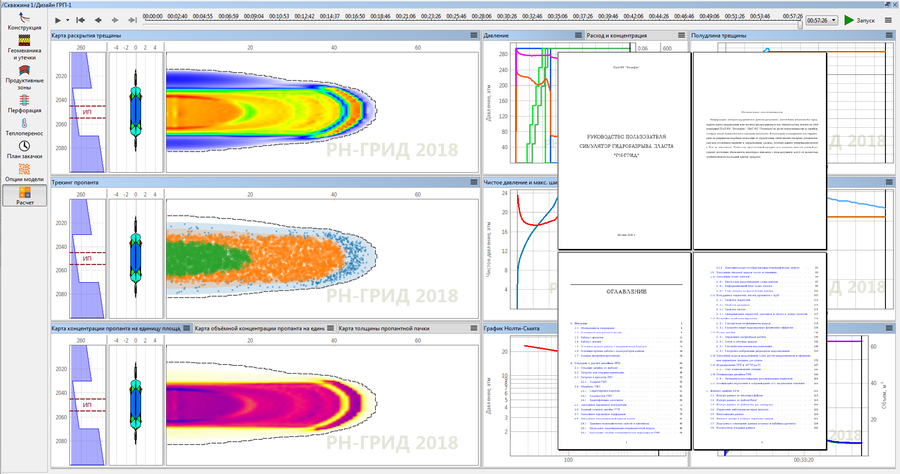Jump to the first animation frame
This screenshot has height=474, width=900.
pyautogui.click(x=82, y=20)
